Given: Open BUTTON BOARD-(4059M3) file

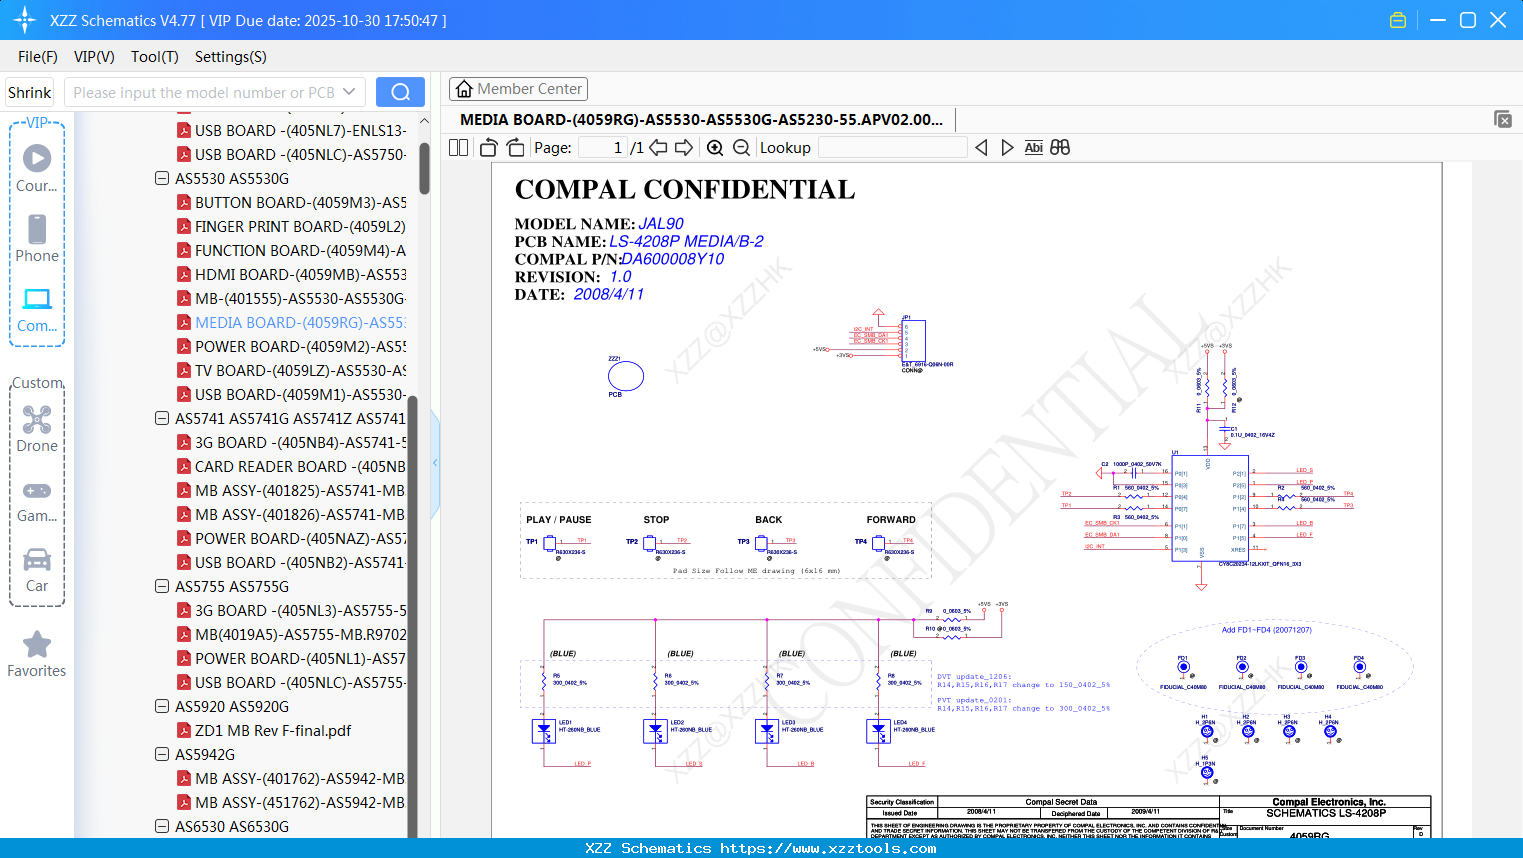Looking at the screenshot, I should 292,202.
